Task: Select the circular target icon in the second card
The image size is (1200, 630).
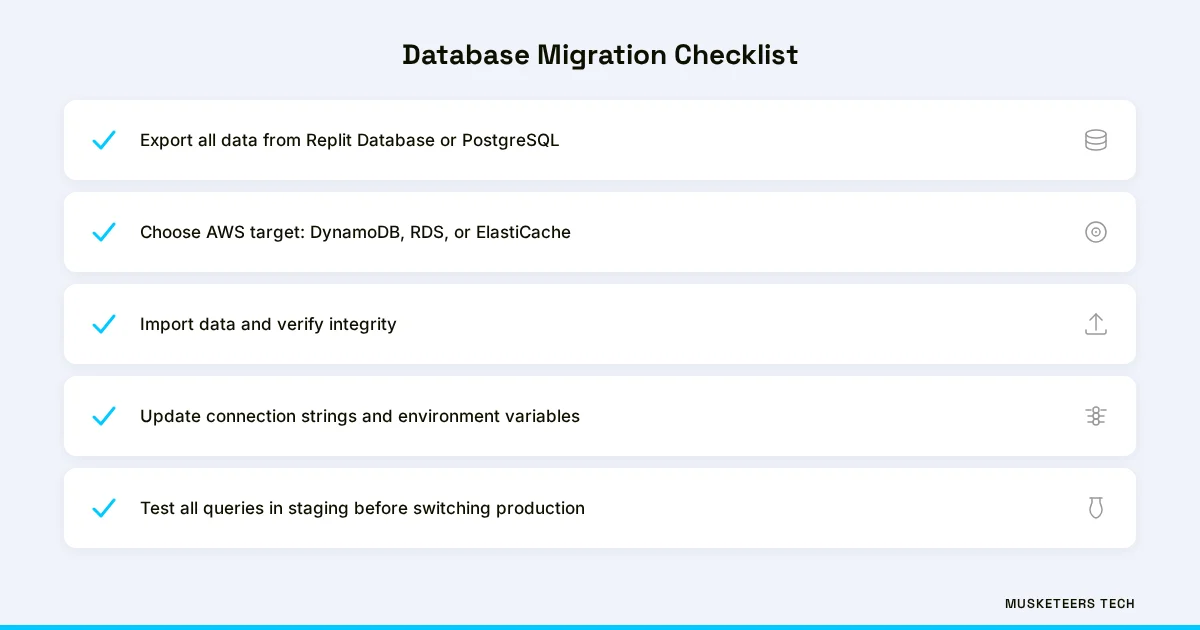Action: (1096, 232)
